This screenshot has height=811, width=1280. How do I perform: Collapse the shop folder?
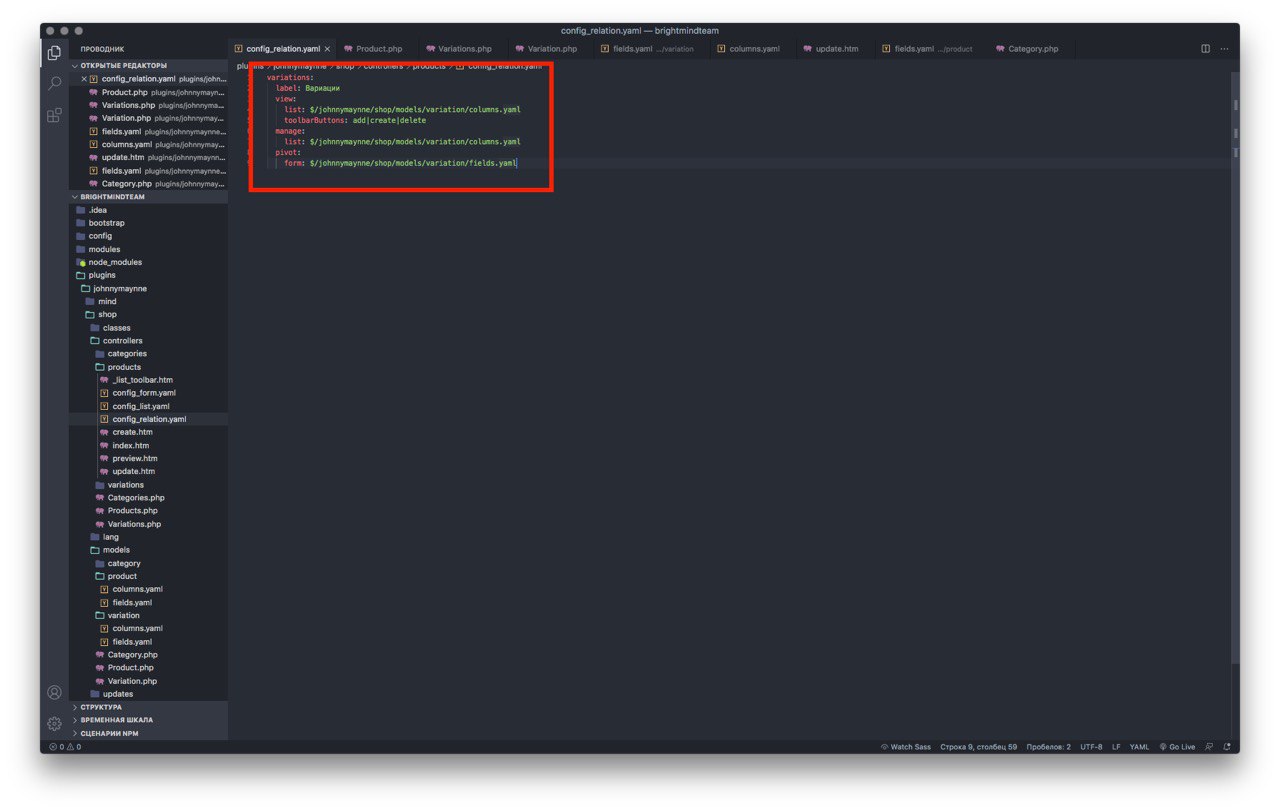click(x=148, y=314)
